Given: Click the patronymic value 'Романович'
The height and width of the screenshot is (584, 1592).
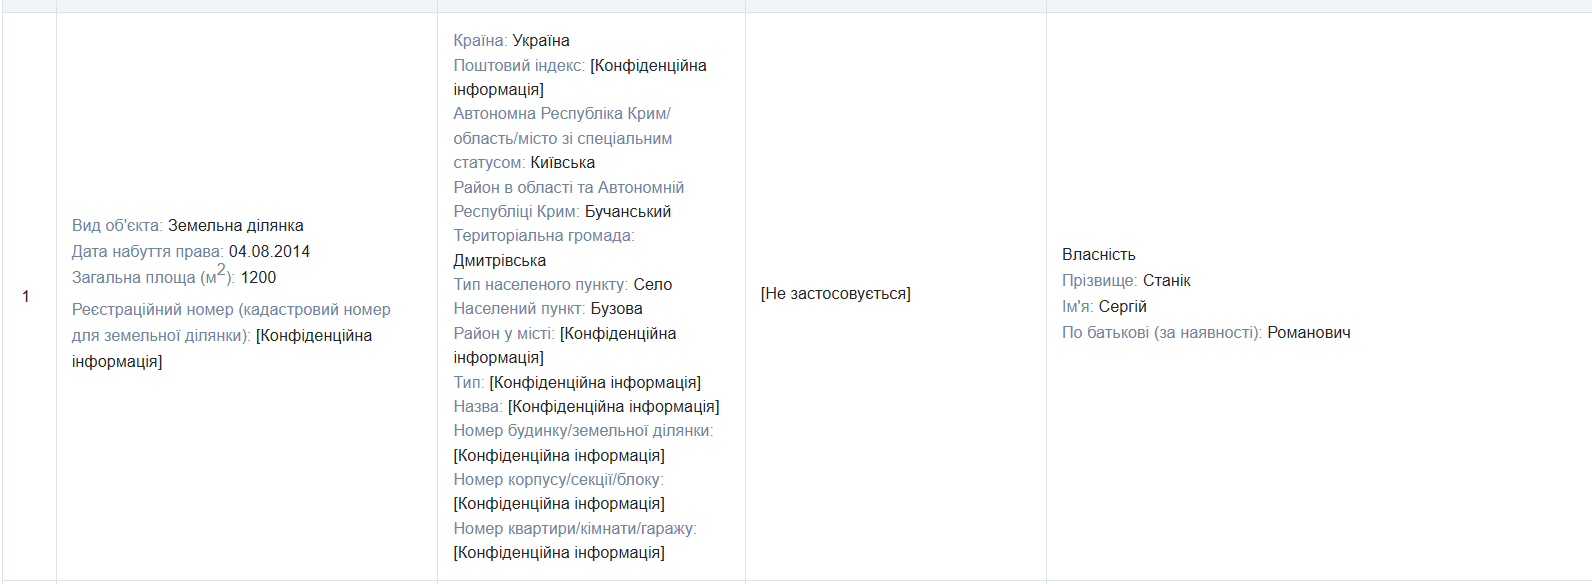Looking at the screenshot, I should 1309,333.
